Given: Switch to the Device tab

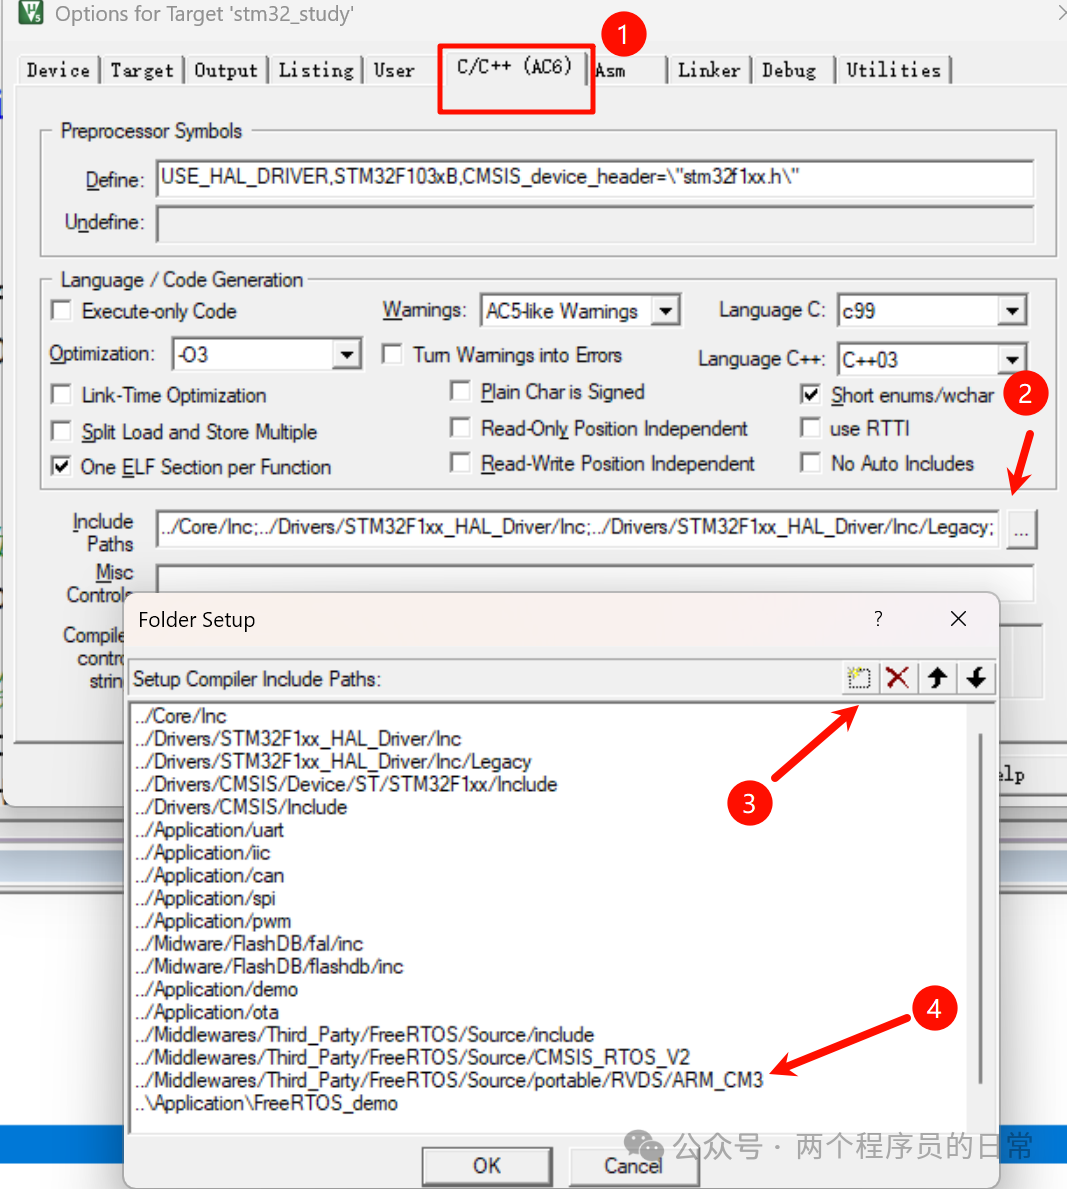Looking at the screenshot, I should tap(58, 71).
